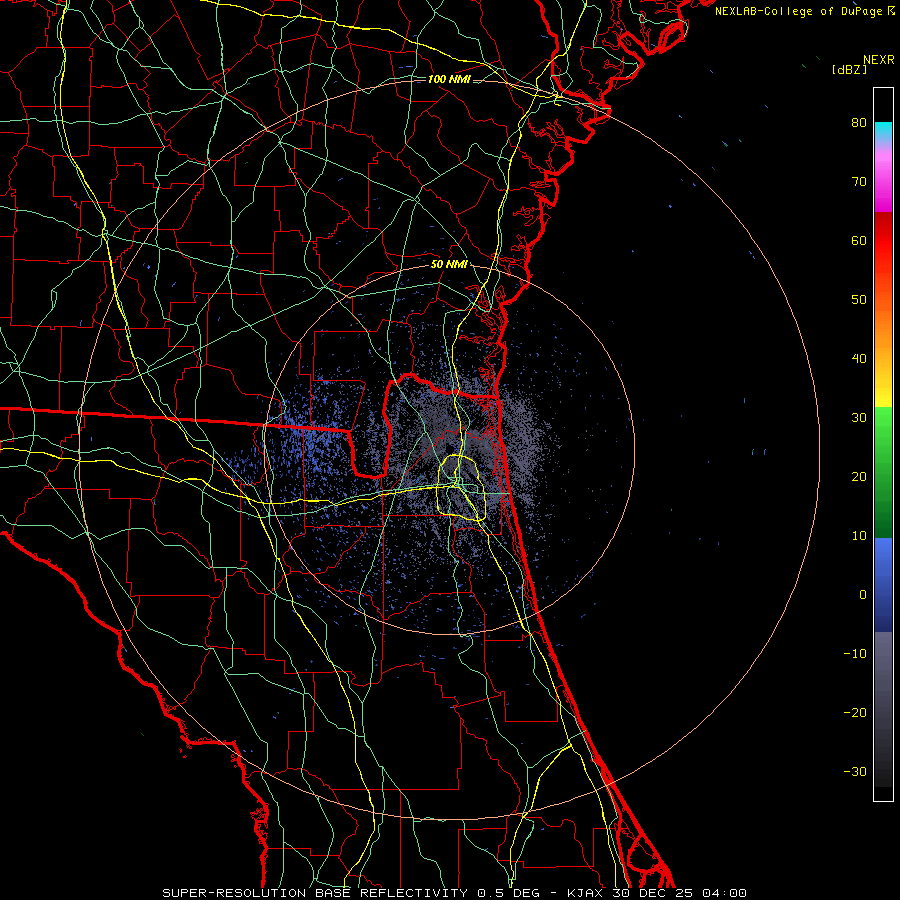Click the NEXLAB-College of DuPage label
Screen dimensions: 900x900
coord(800,11)
